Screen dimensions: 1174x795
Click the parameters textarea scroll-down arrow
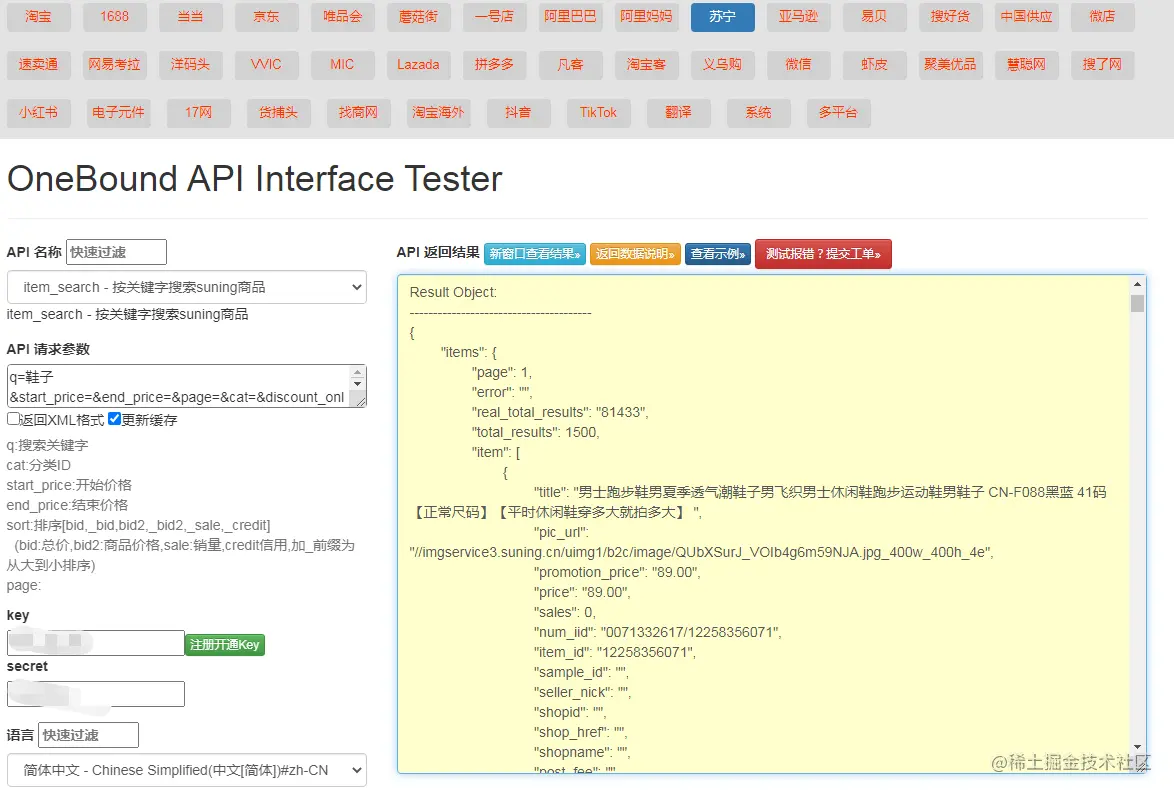(x=358, y=384)
